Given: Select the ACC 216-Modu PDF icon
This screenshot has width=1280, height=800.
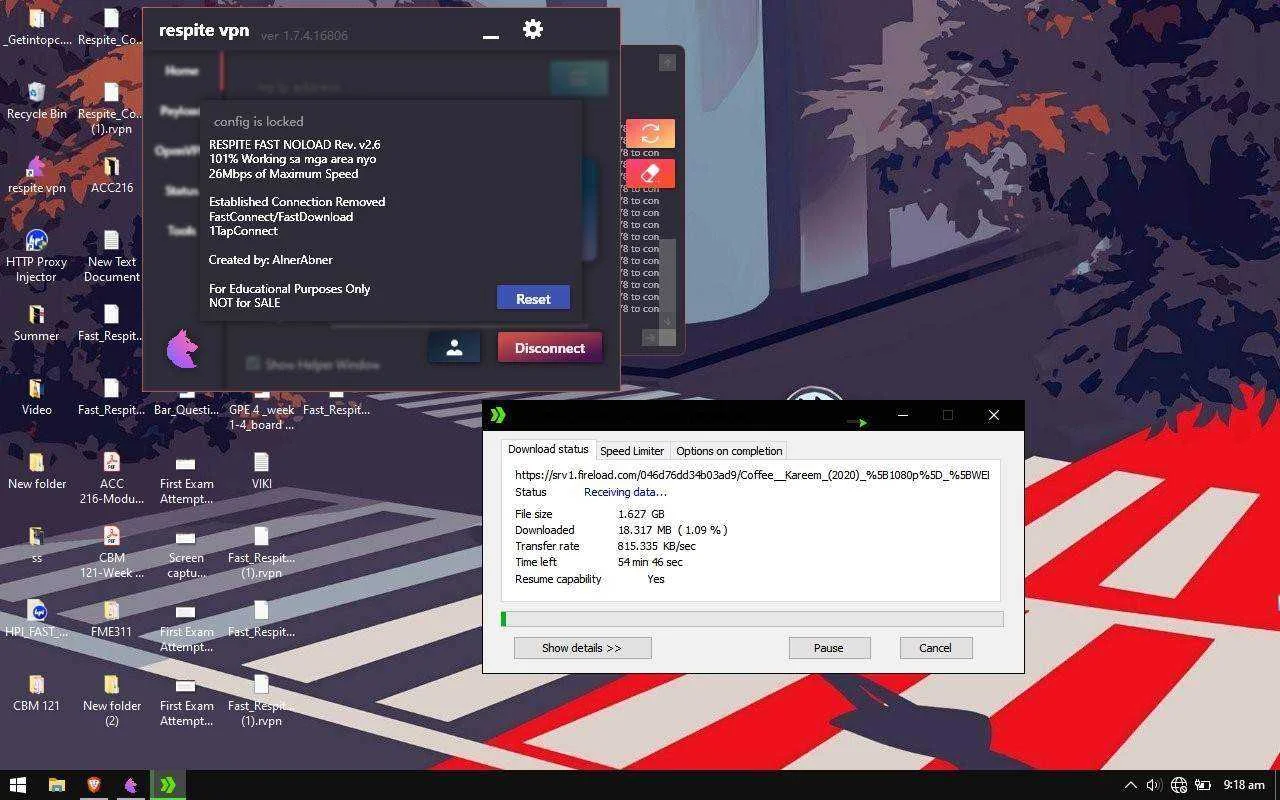Looking at the screenshot, I should coord(111,478).
